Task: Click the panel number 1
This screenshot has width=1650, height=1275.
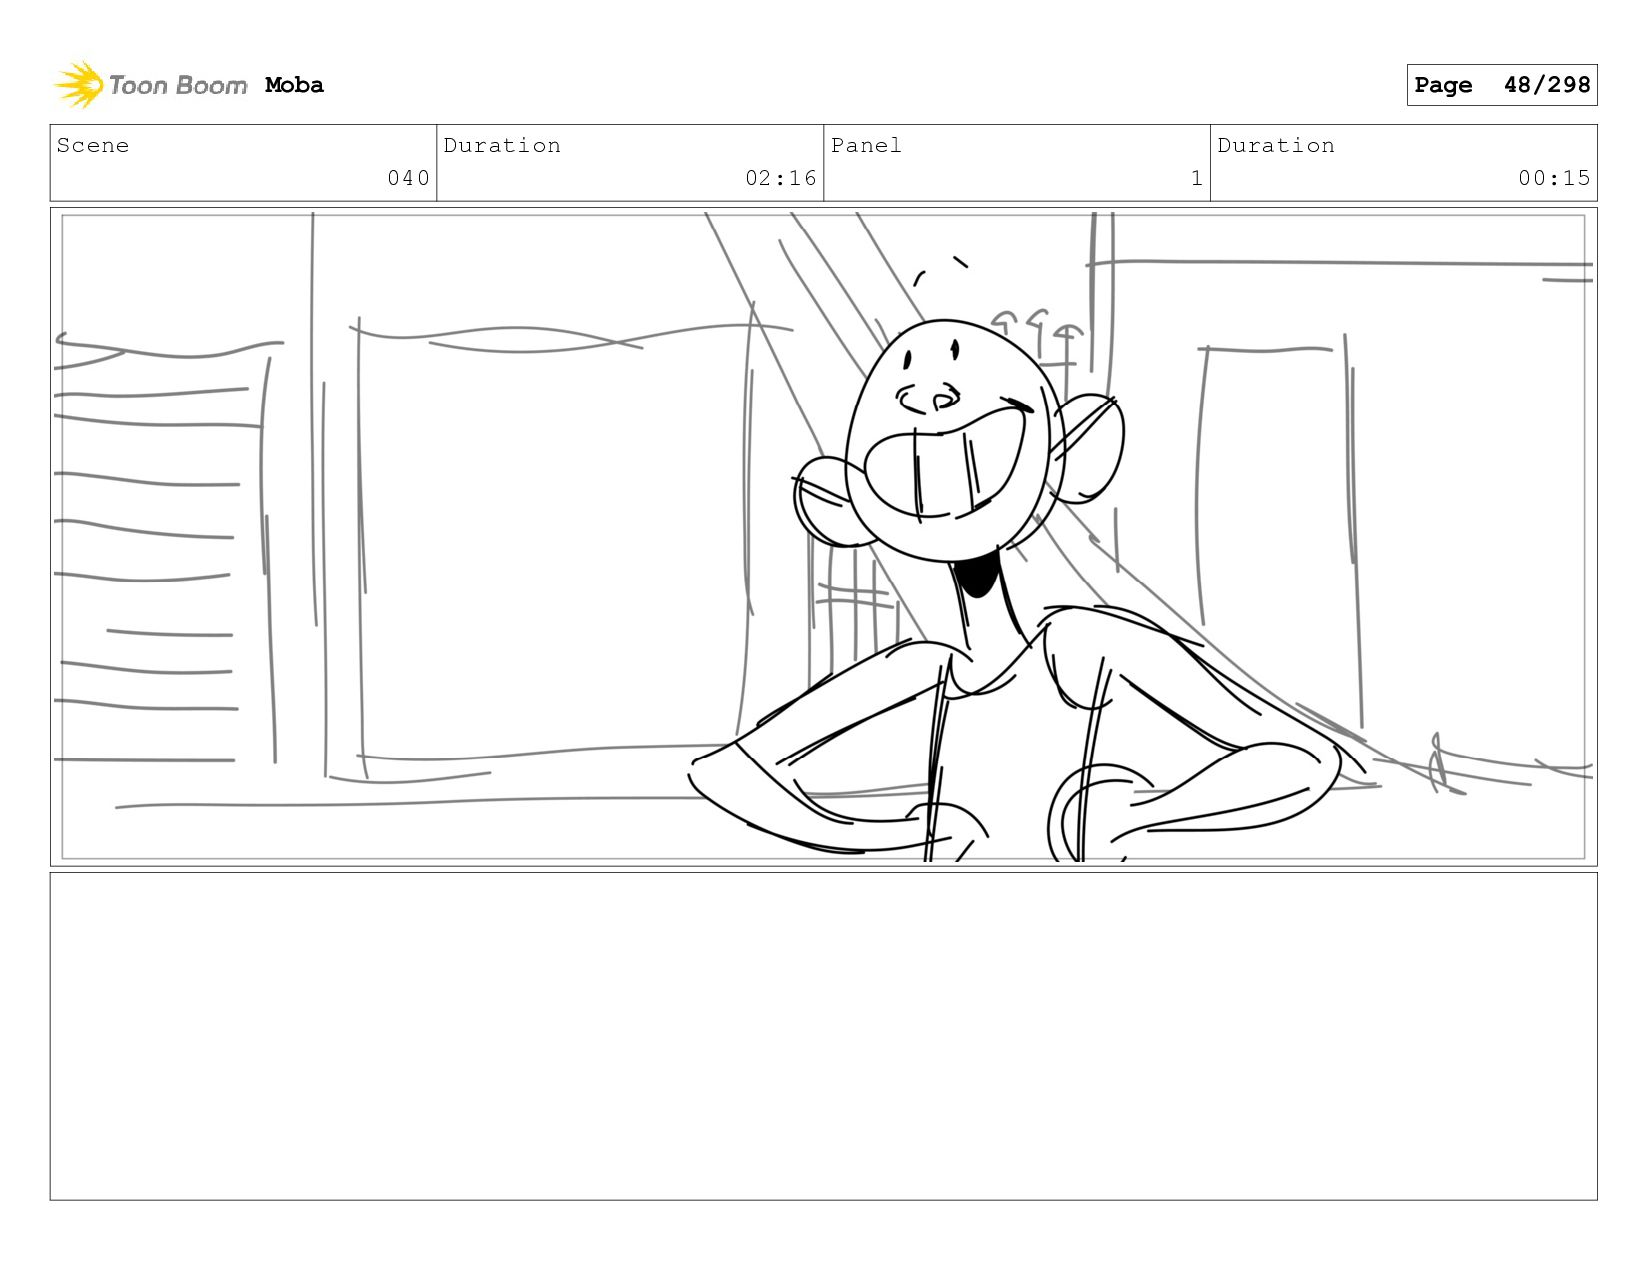Action: pos(1196,178)
